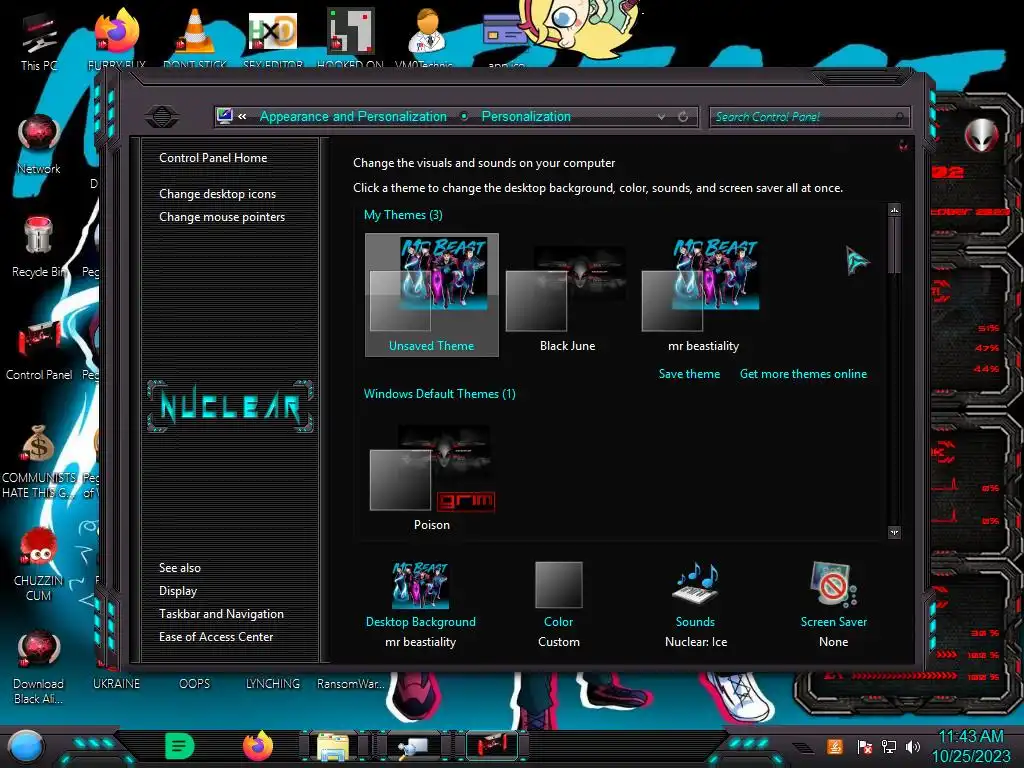Screen dimensions: 1024x768
Task: Select the RansomWar... desktop item label
Action: 350,684
